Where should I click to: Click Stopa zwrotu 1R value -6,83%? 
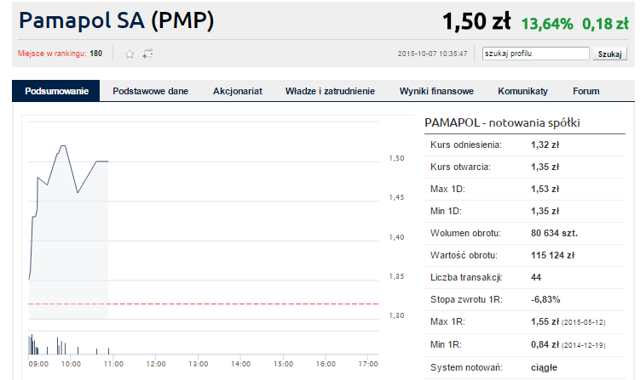click(545, 300)
